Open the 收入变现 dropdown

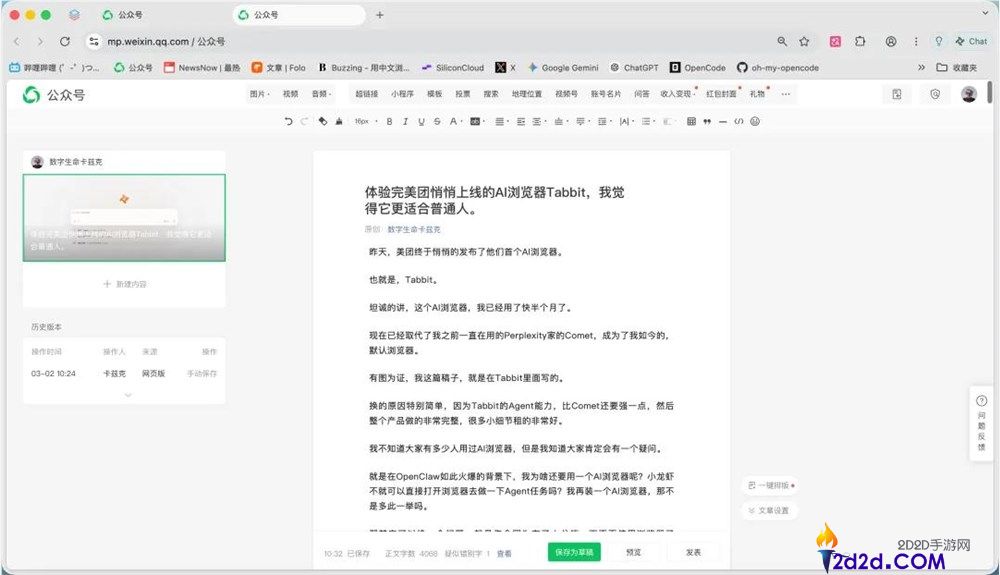pos(678,94)
